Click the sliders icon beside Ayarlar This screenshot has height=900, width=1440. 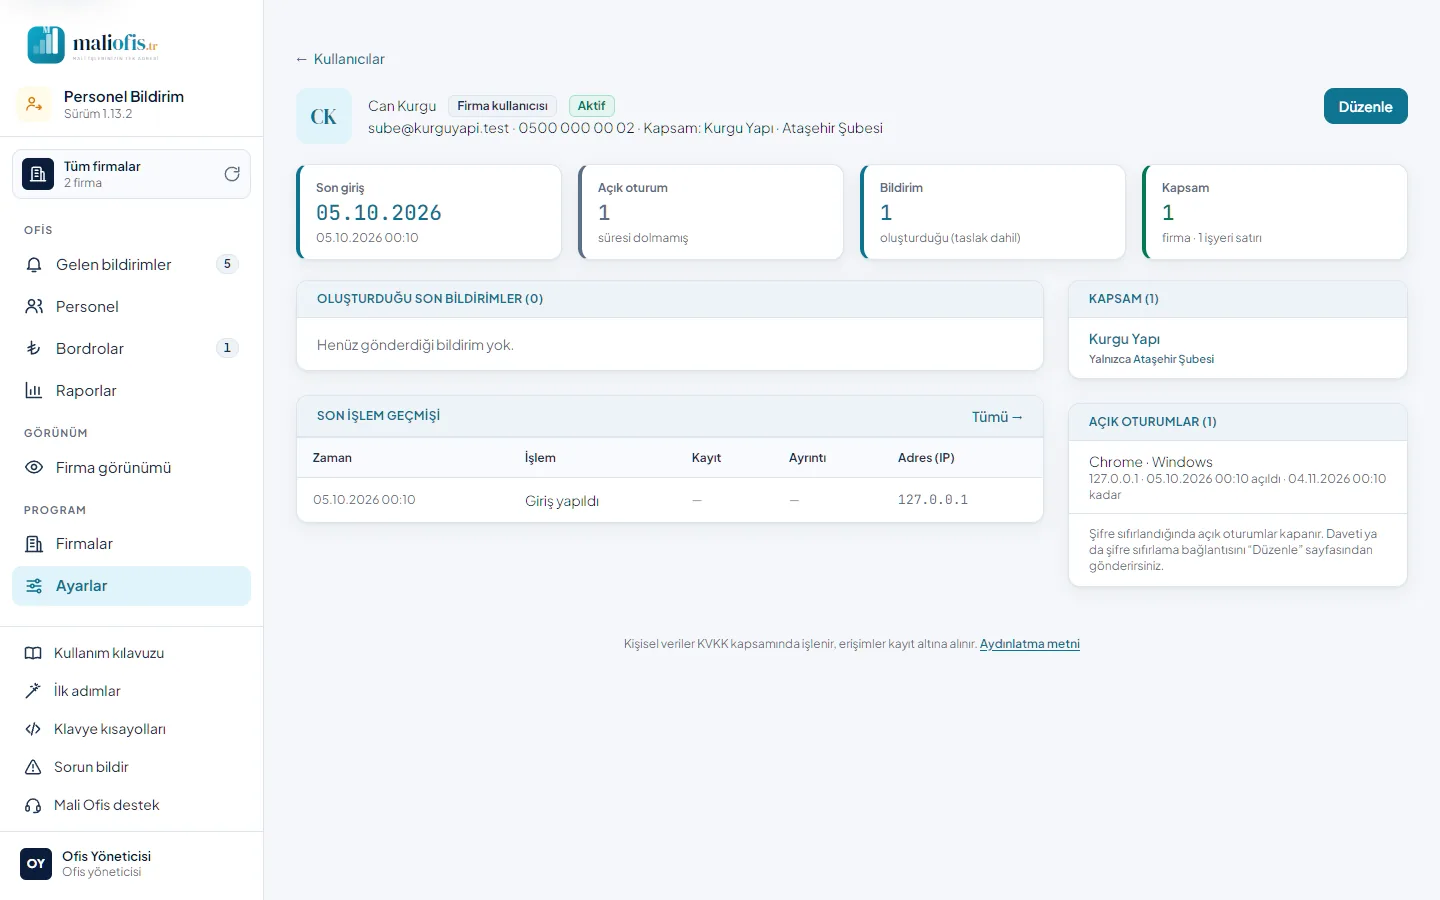34,586
